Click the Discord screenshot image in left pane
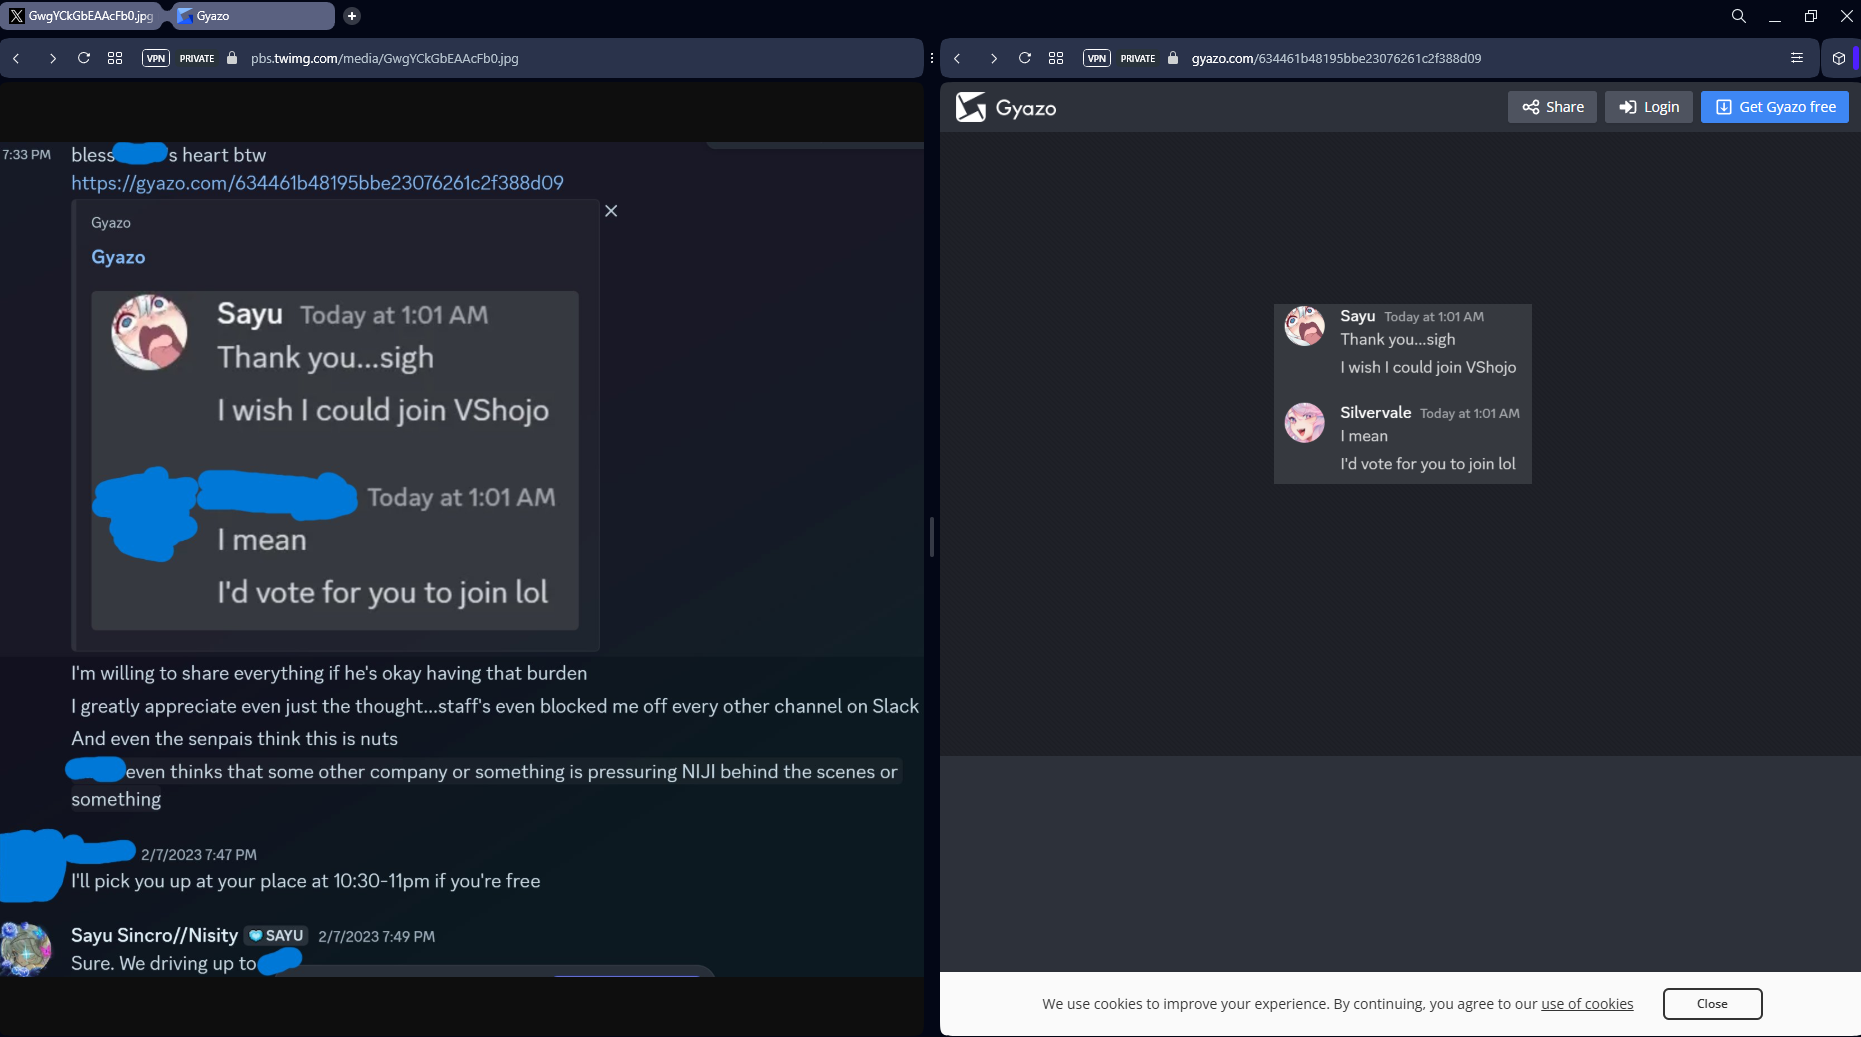 click(x=462, y=560)
